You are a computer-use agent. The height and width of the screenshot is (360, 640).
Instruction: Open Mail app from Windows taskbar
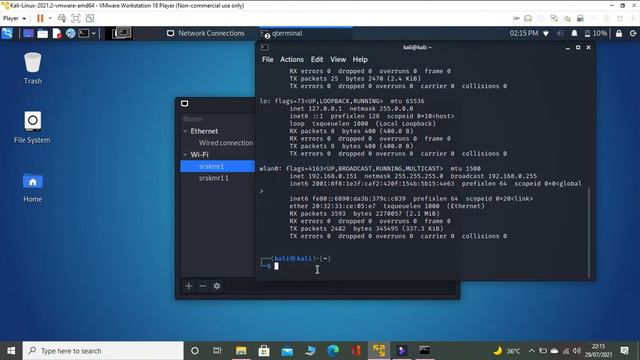click(287, 351)
